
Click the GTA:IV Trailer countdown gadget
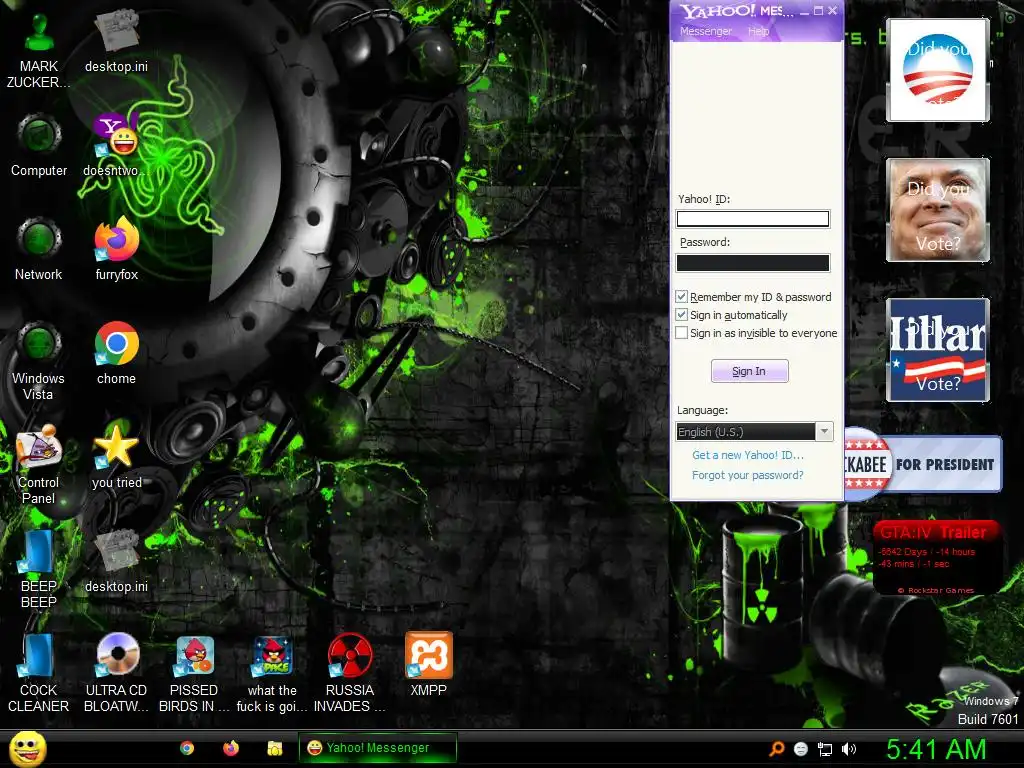click(x=937, y=557)
